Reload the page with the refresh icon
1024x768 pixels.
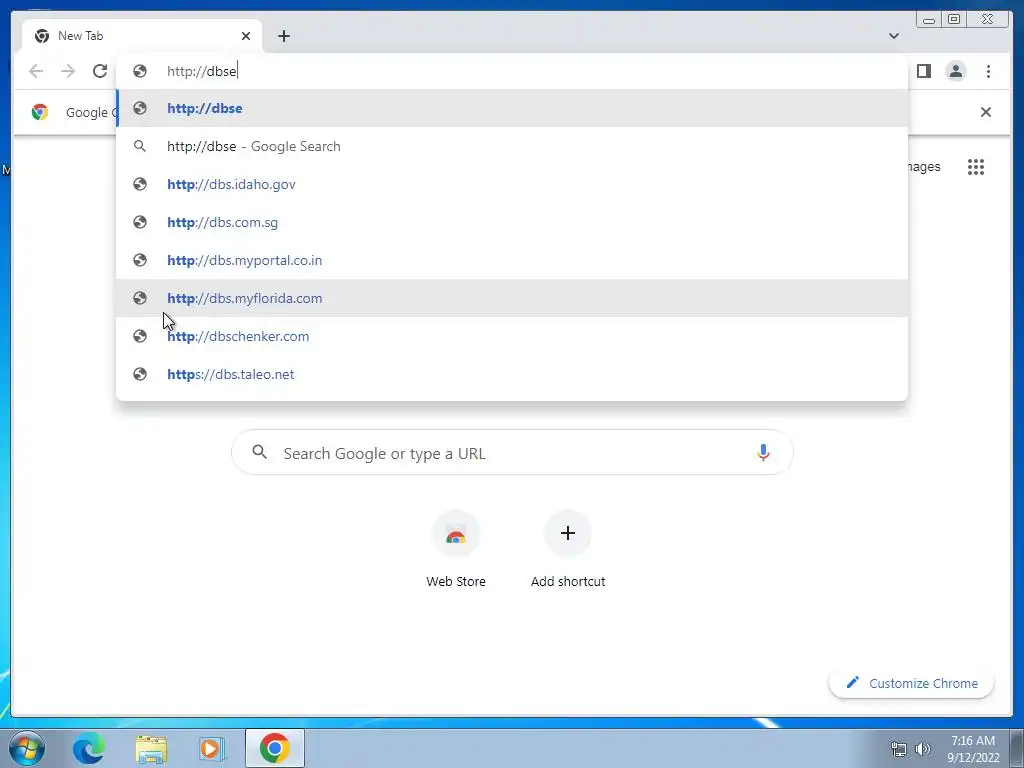[x=99, y=71]
